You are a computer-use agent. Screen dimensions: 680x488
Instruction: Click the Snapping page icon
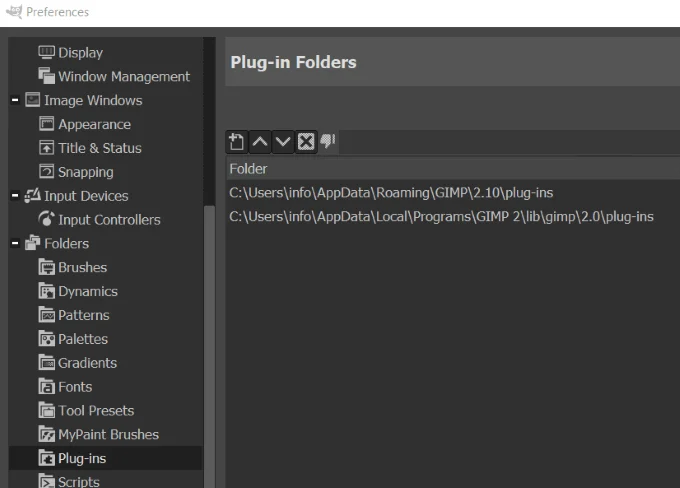click(46, 171)
